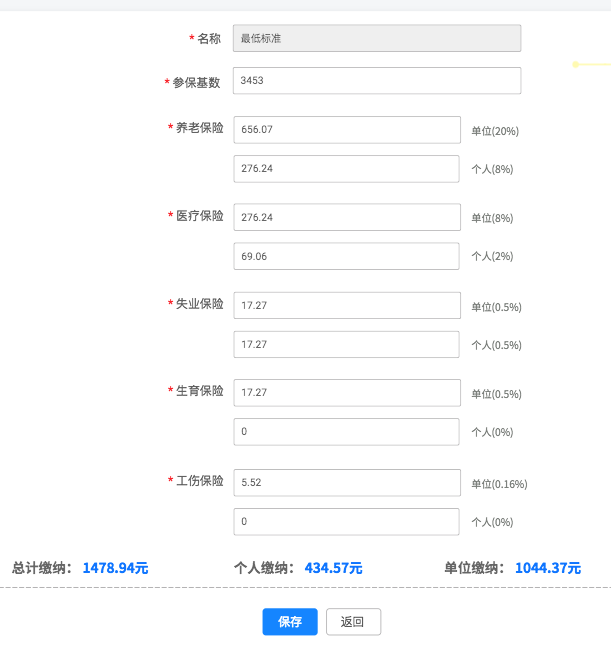Focus the 养老保险 个人(8%) input

[346, 169]
